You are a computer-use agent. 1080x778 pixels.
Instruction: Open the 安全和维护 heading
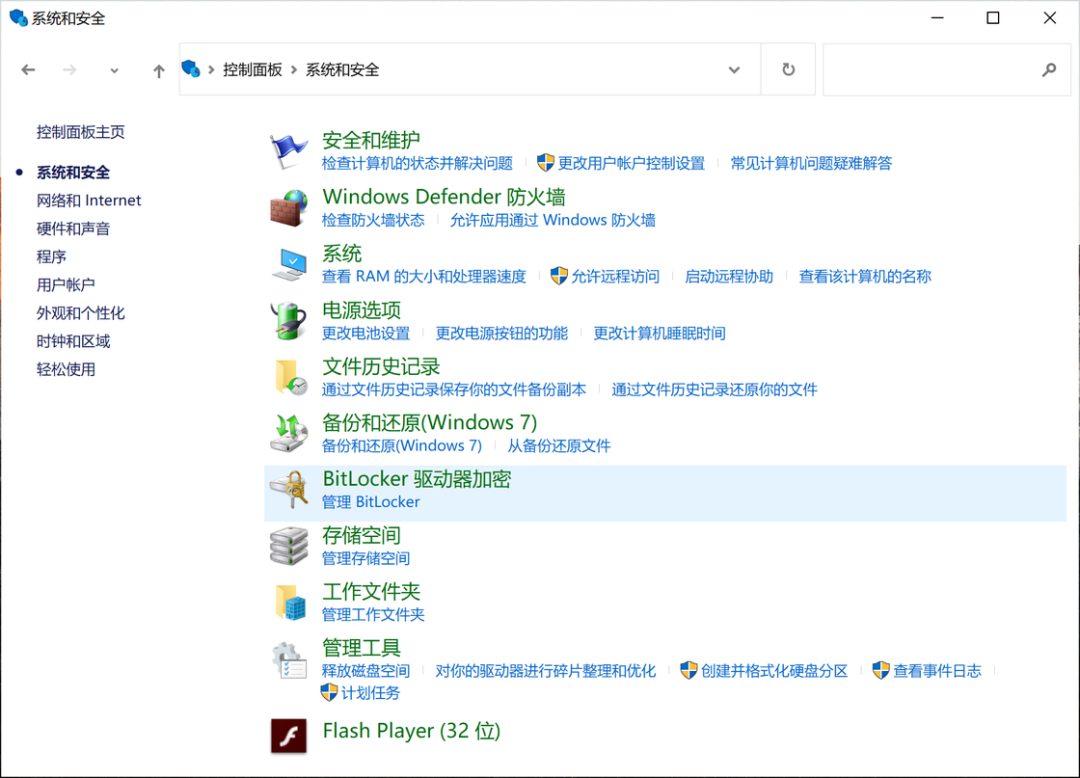point(371,140)
